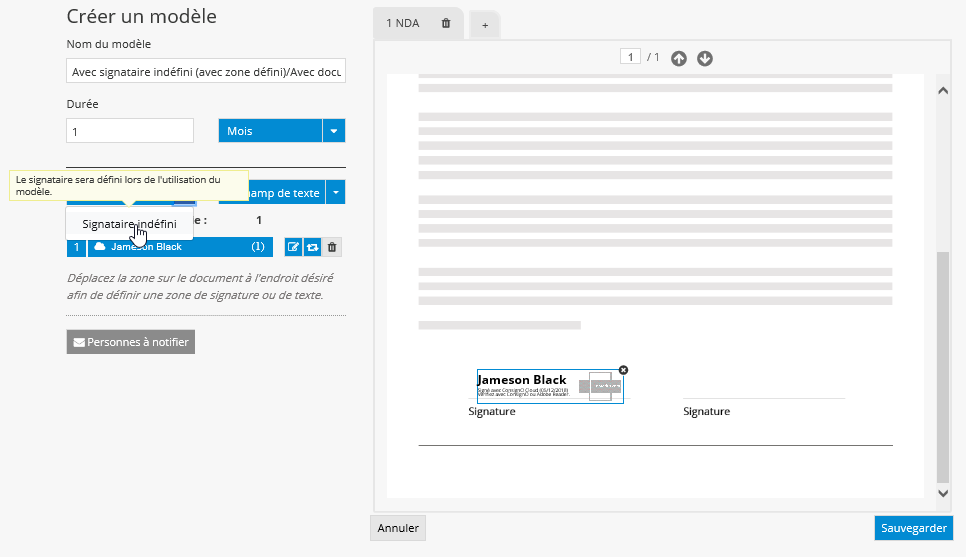966x557 pixels.
Task: Focus the Durée number field
Action: [130, 131]
